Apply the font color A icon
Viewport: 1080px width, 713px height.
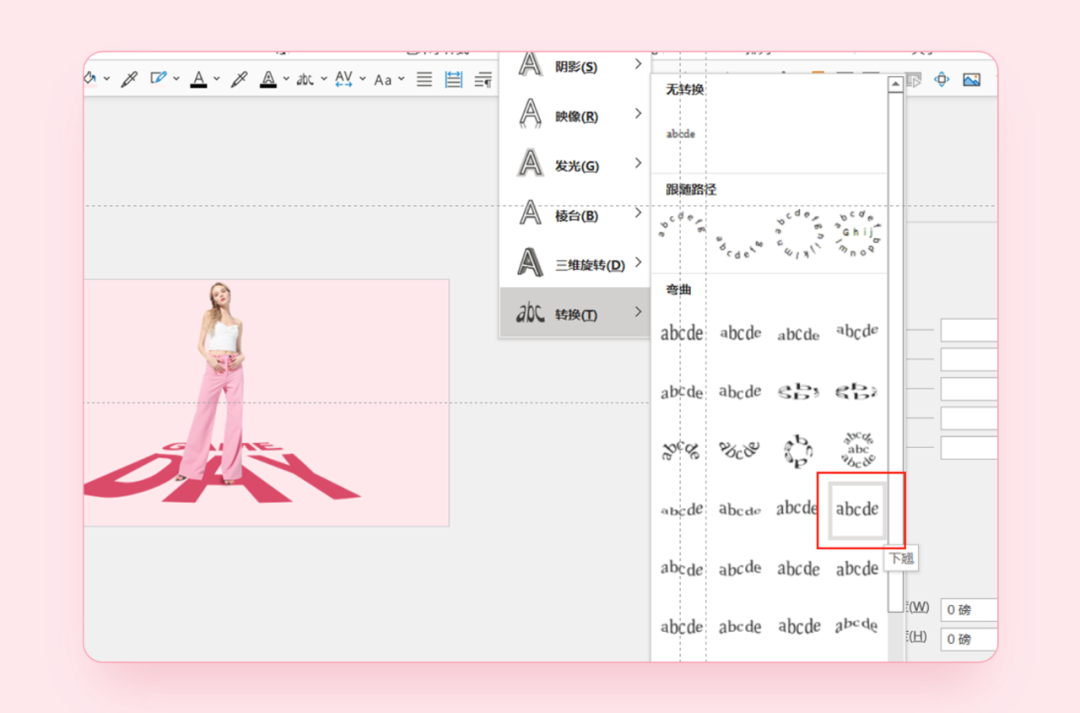tap(198, 79)
